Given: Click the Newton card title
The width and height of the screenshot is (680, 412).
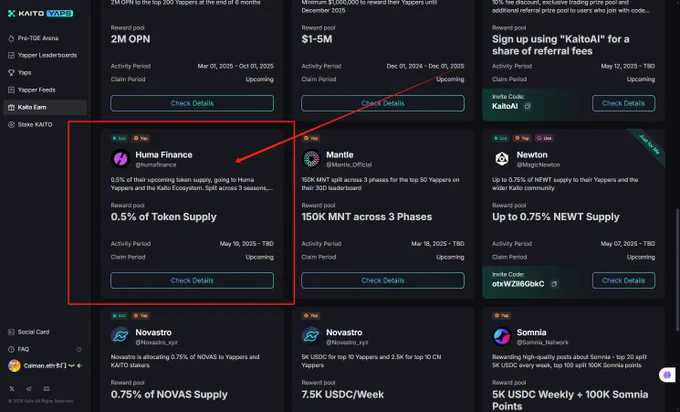Looking at the screenshot, I should [532, 155].
